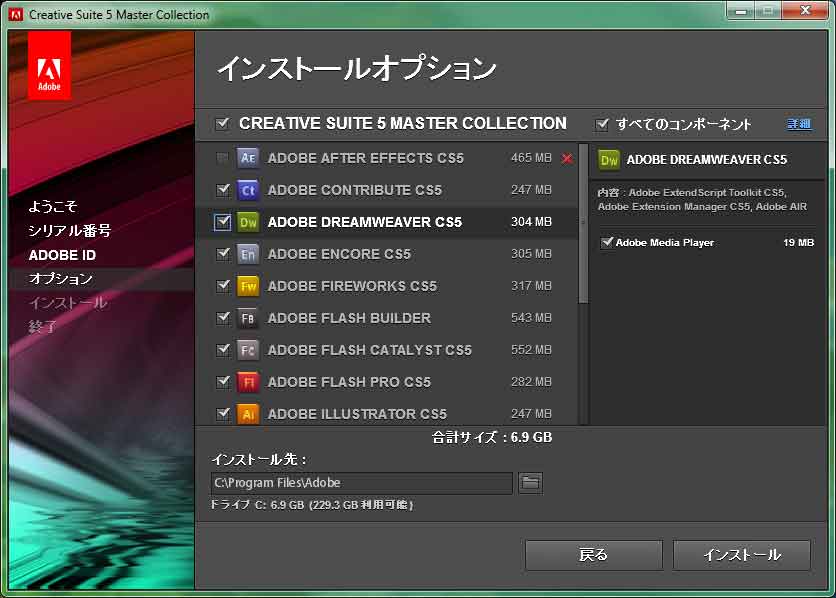The width and height of the screenshot is (836, 598).
Task: Uncheck Adobe Dreamweaver CS5
Action: (x=222, y=222)
